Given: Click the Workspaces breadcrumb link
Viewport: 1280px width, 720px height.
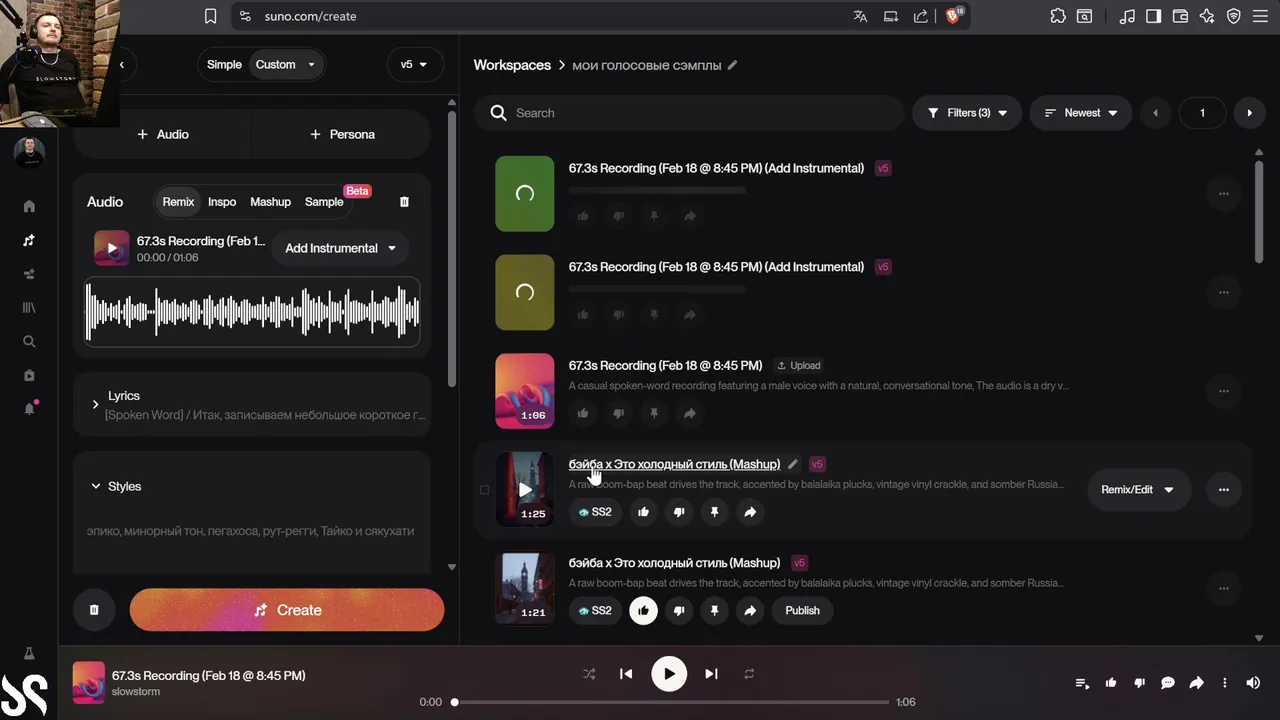Looking at the screenshot, I should (512, 65).
